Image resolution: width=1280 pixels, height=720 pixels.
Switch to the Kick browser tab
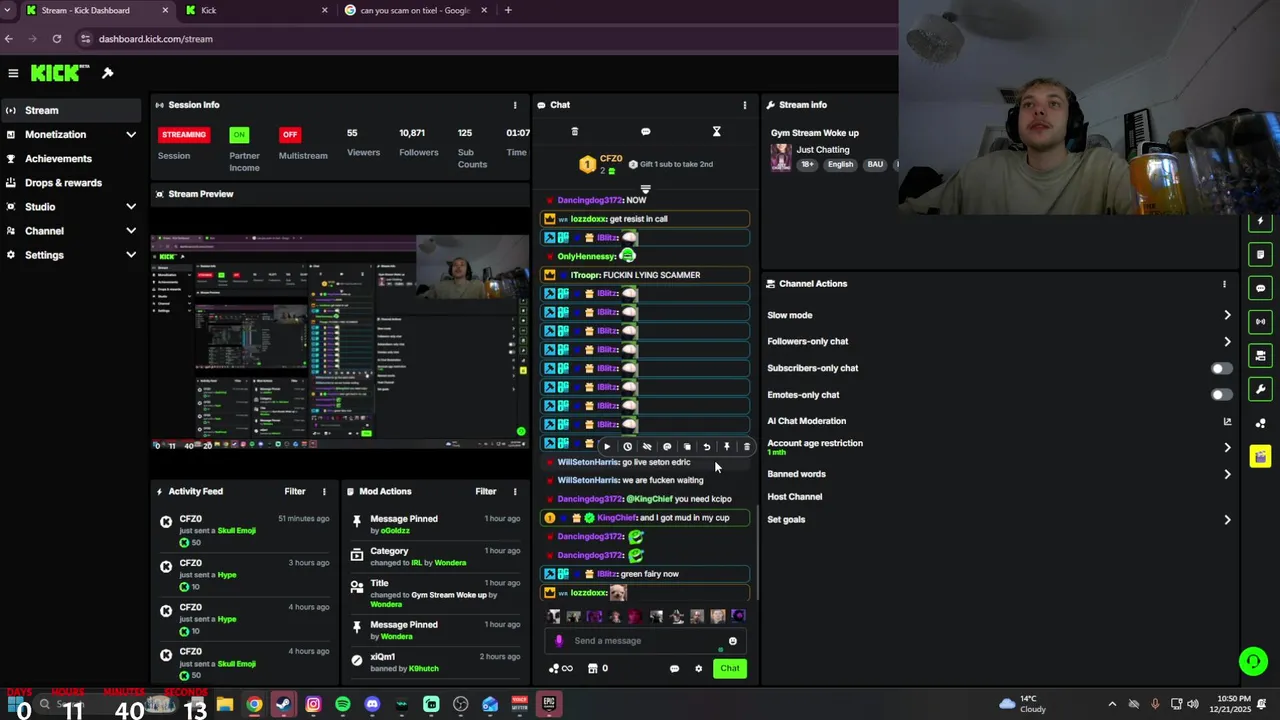tap(257, 10)
